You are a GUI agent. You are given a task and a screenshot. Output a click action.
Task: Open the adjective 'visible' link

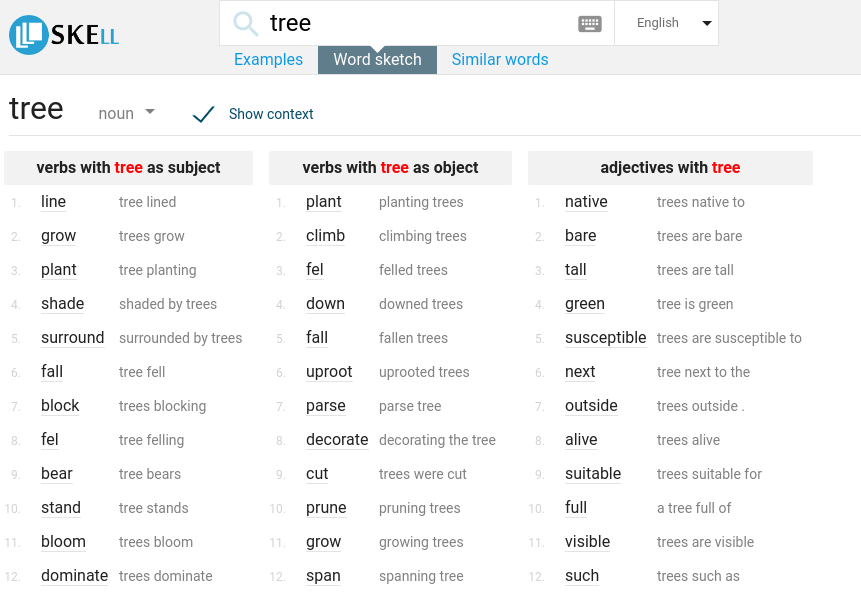587,541
